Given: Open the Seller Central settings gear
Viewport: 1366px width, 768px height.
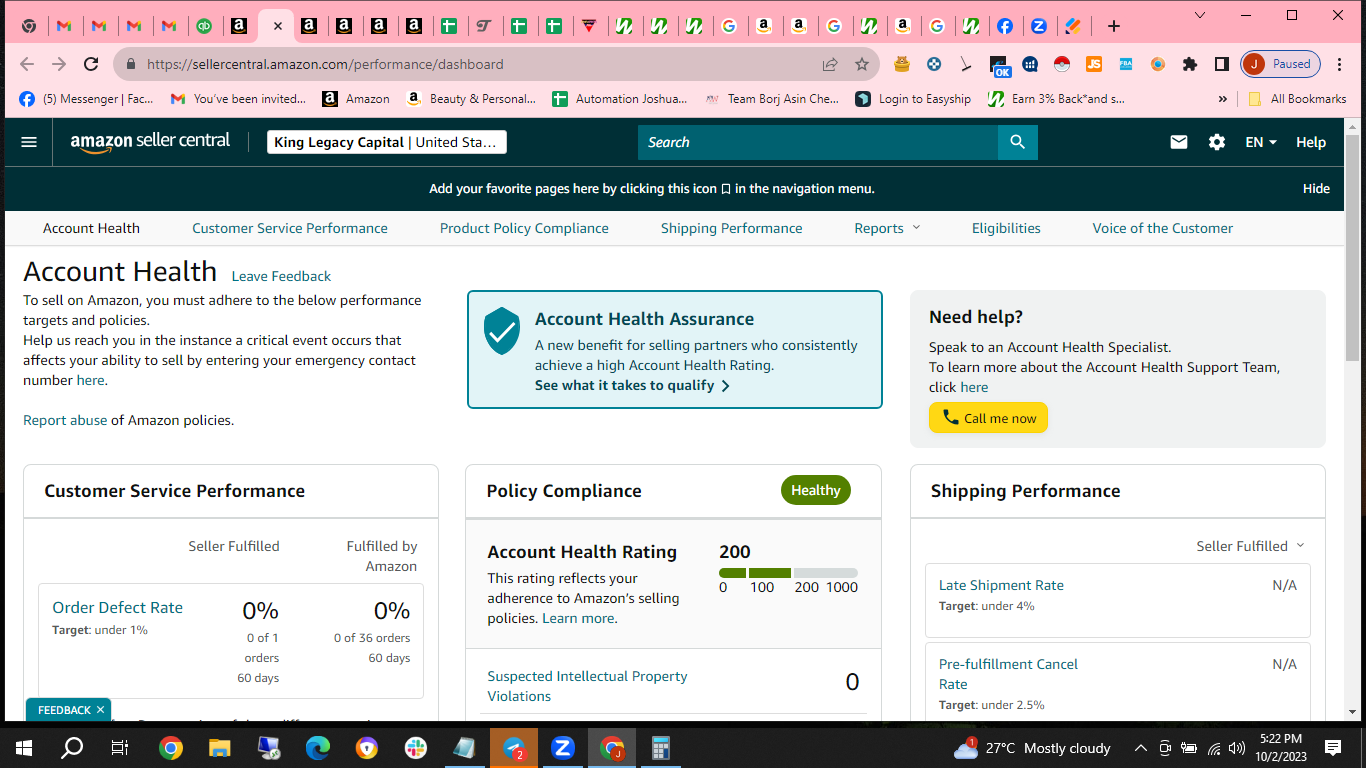Looking at the screenshot, I should [x=1216, y=142].
